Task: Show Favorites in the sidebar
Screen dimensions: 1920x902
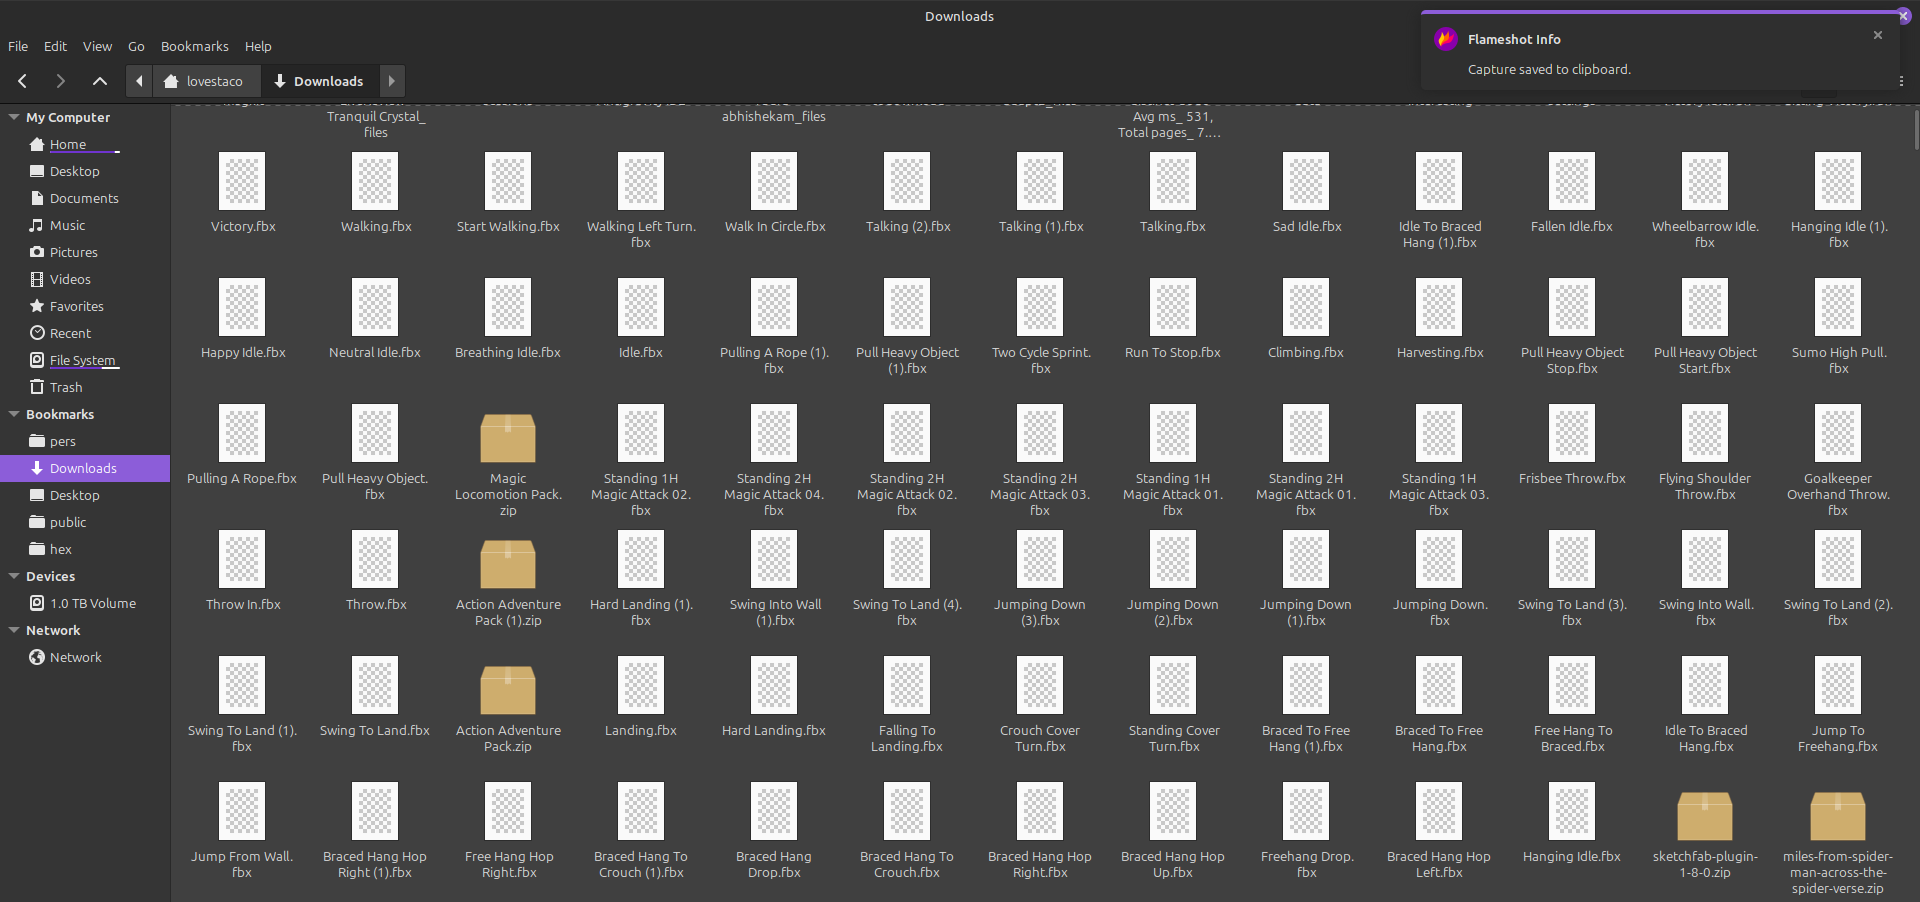Action: pyautogui.click(x=76, y=306)
